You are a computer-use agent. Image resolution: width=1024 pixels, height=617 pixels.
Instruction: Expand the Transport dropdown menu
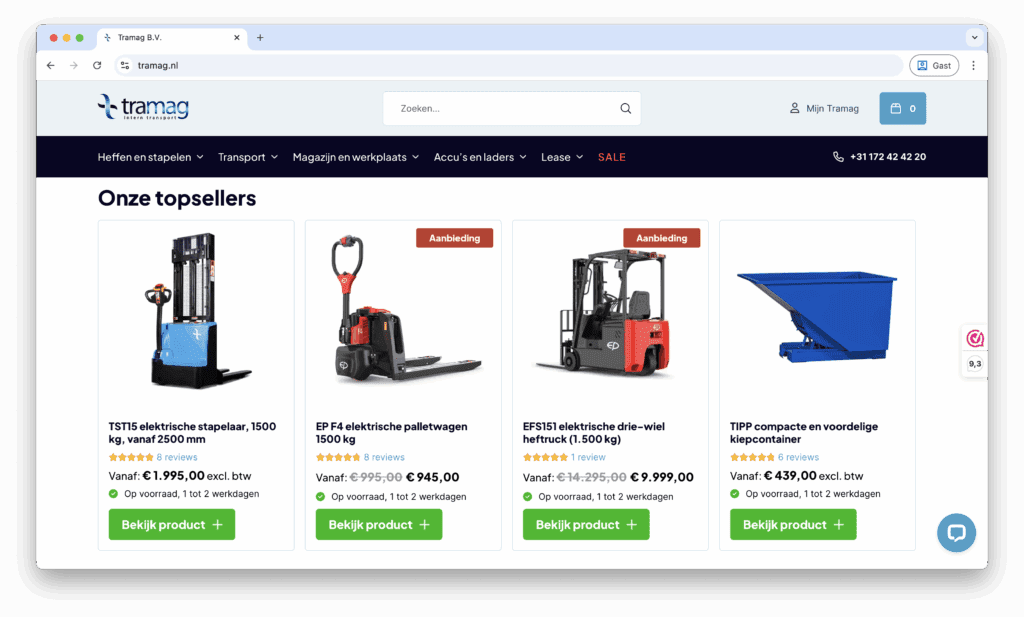pyautogui.click(x=248, y=157)
